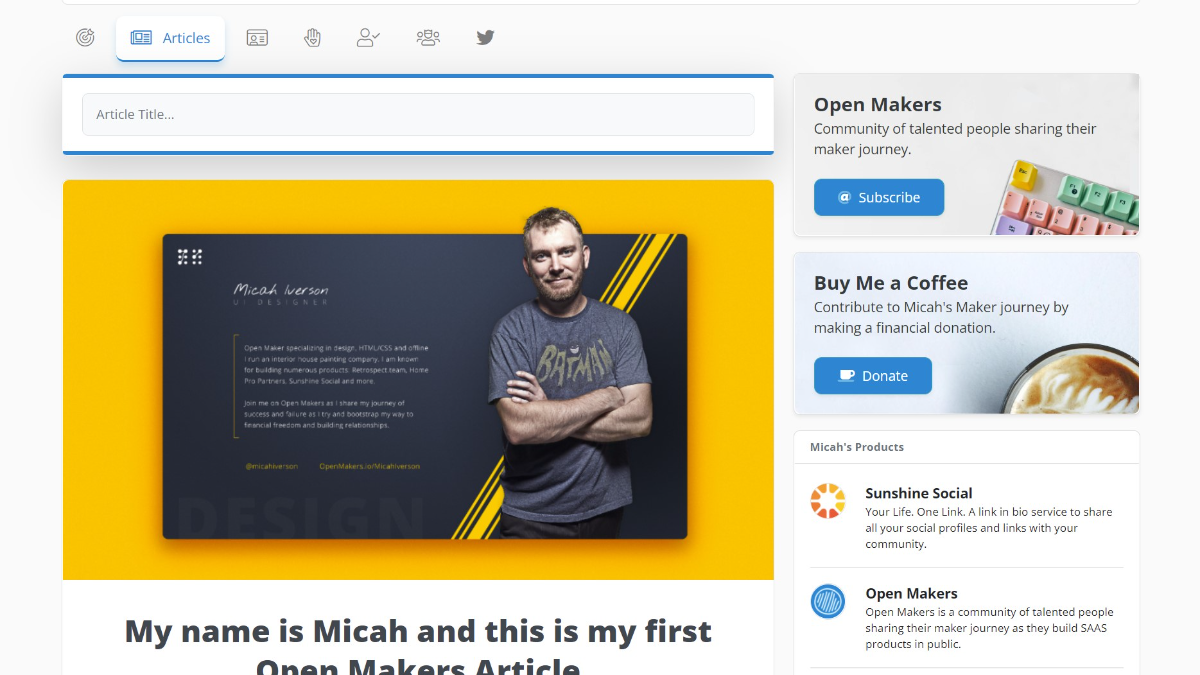
Task: Open the hand with heart tab
Action: click(313, 38)
